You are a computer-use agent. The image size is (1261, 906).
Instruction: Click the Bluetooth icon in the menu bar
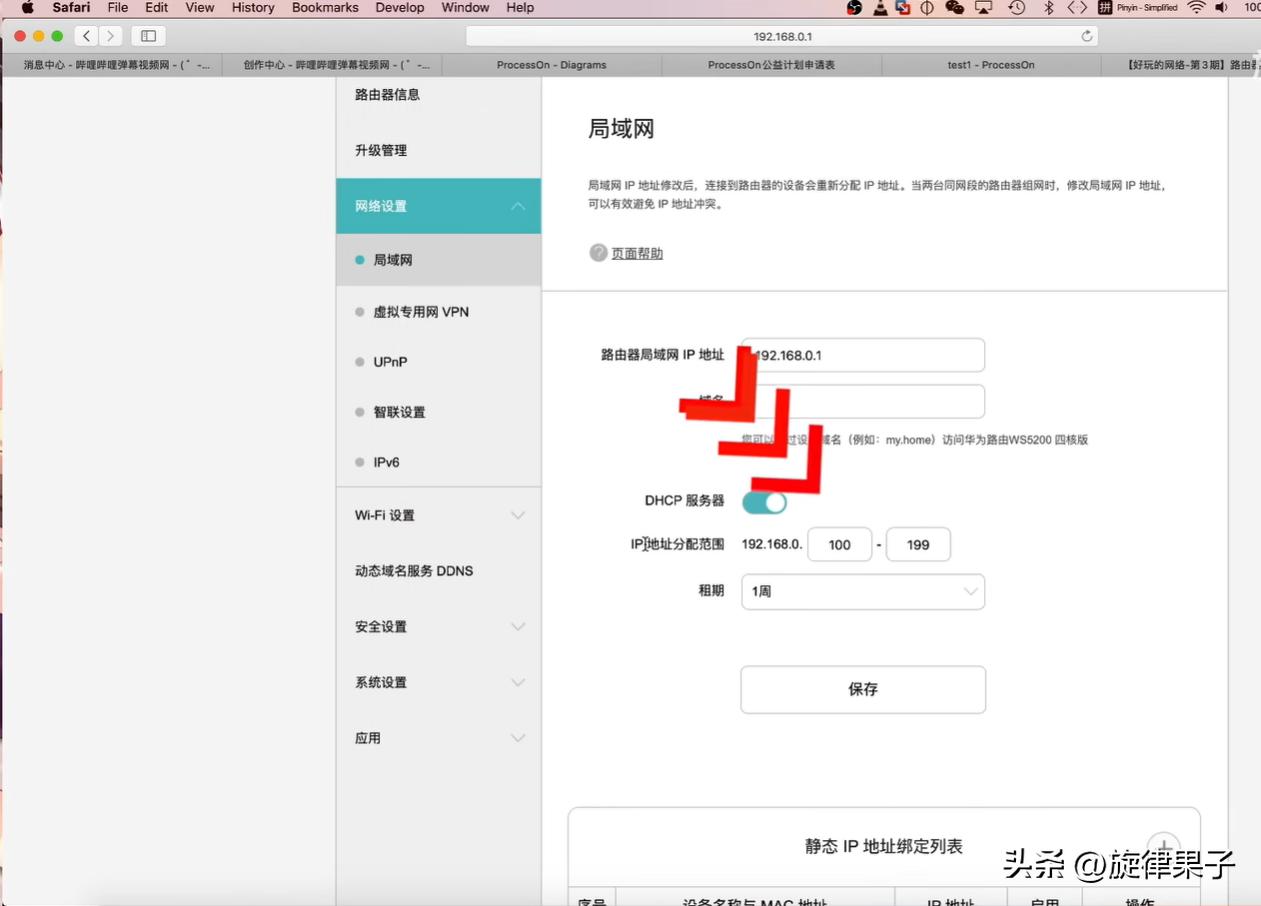point(1051,7)
